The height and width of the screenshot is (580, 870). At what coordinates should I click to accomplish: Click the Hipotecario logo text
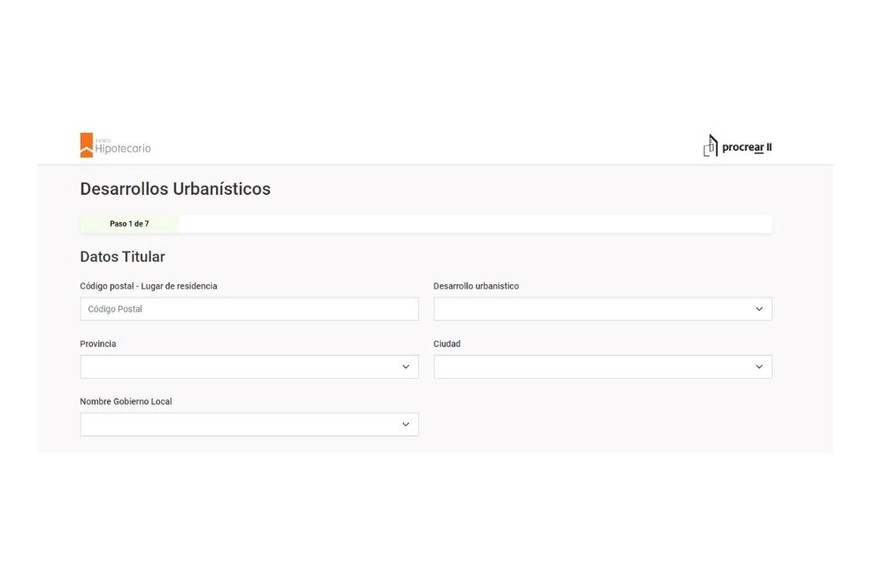[x=123, y=148]
